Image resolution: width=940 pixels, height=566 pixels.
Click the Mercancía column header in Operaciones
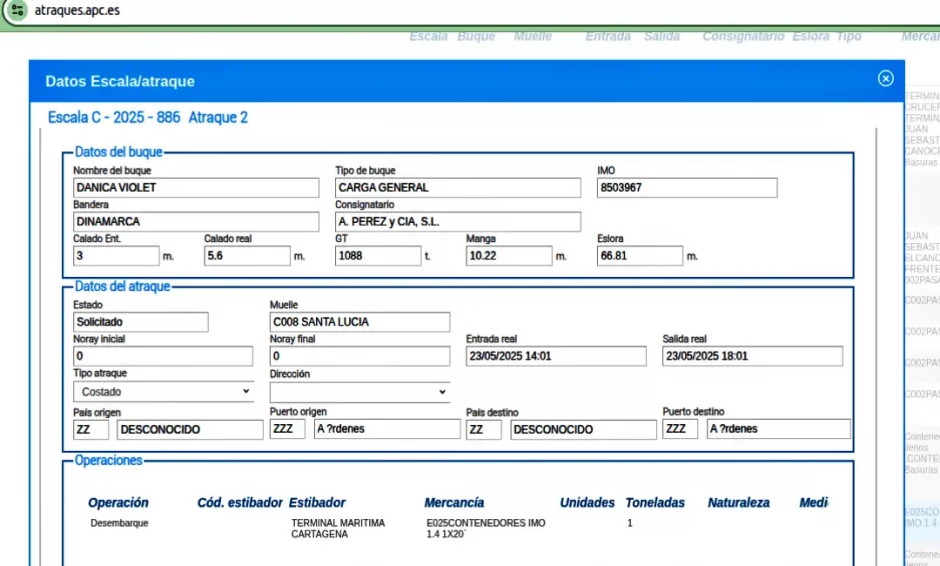(454, 503)
